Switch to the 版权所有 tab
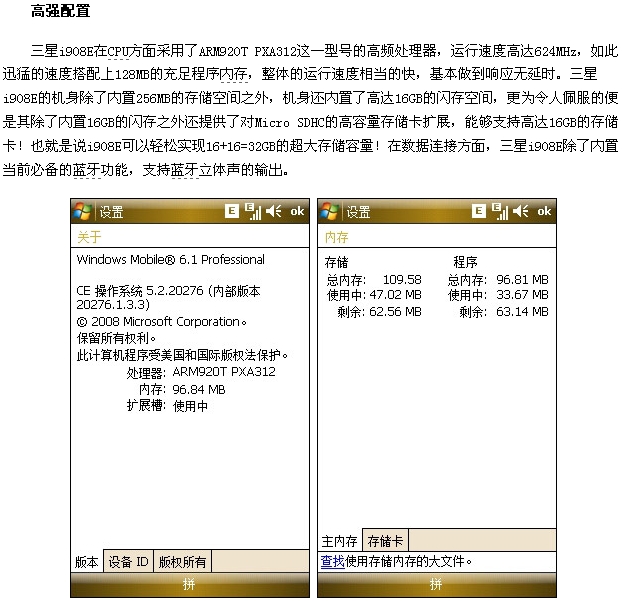Image resolution: width=622 pixels, height=601 pixels. [x=182, y=561]
